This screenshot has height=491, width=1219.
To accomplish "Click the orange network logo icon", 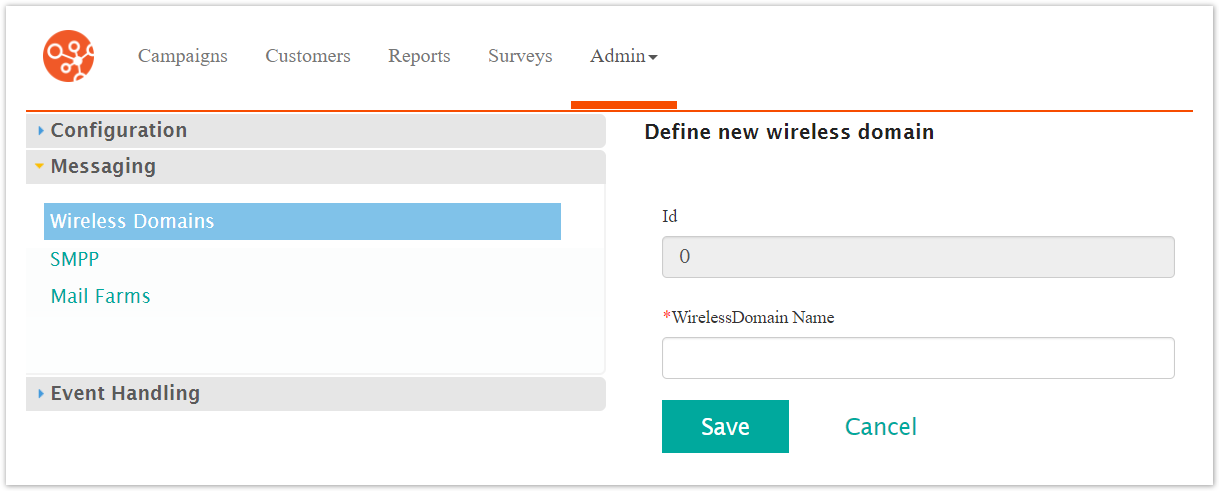I will pos(69,56).
